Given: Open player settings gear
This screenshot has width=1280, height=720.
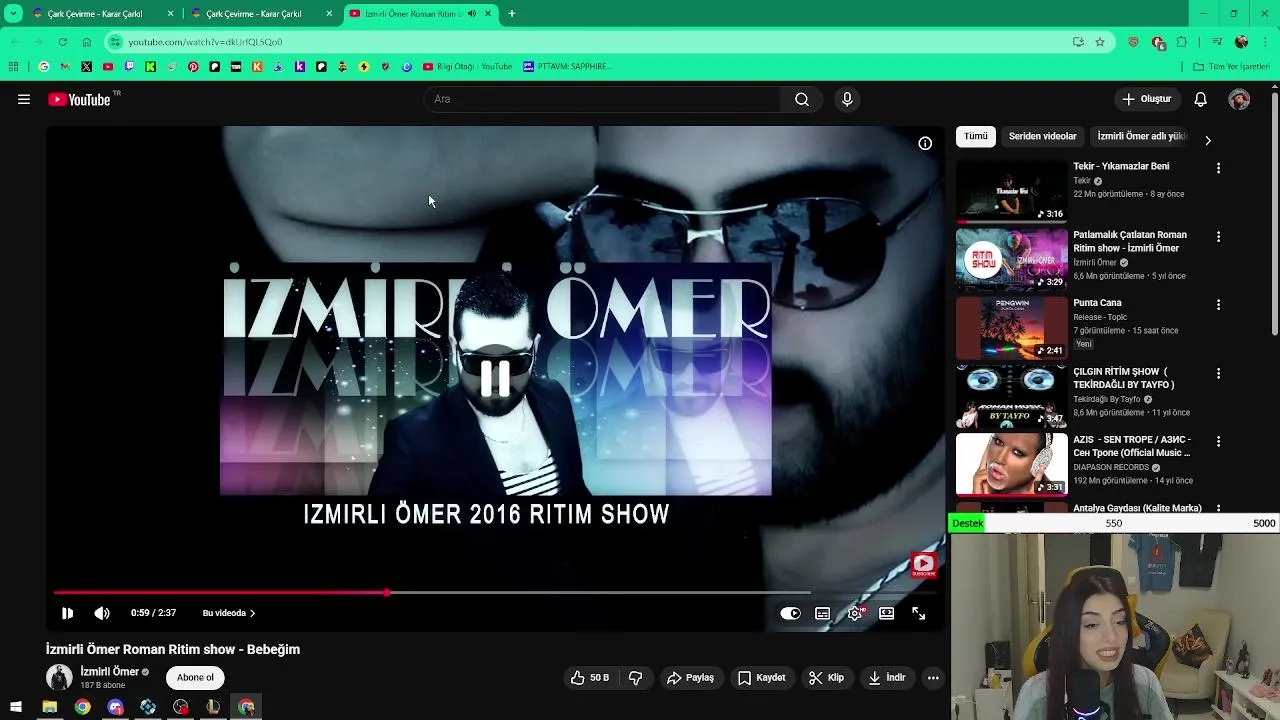Looking at the screenshot, I should coord(855,613).
